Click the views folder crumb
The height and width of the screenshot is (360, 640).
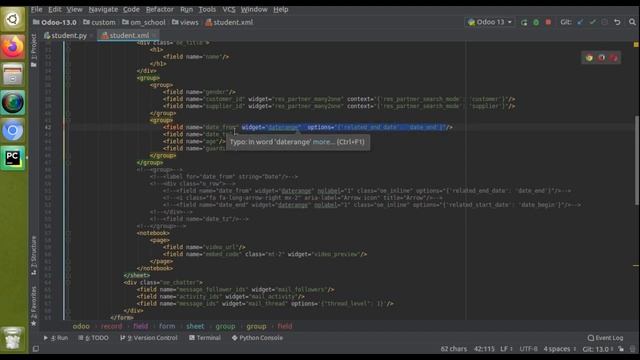pos(185,22)
